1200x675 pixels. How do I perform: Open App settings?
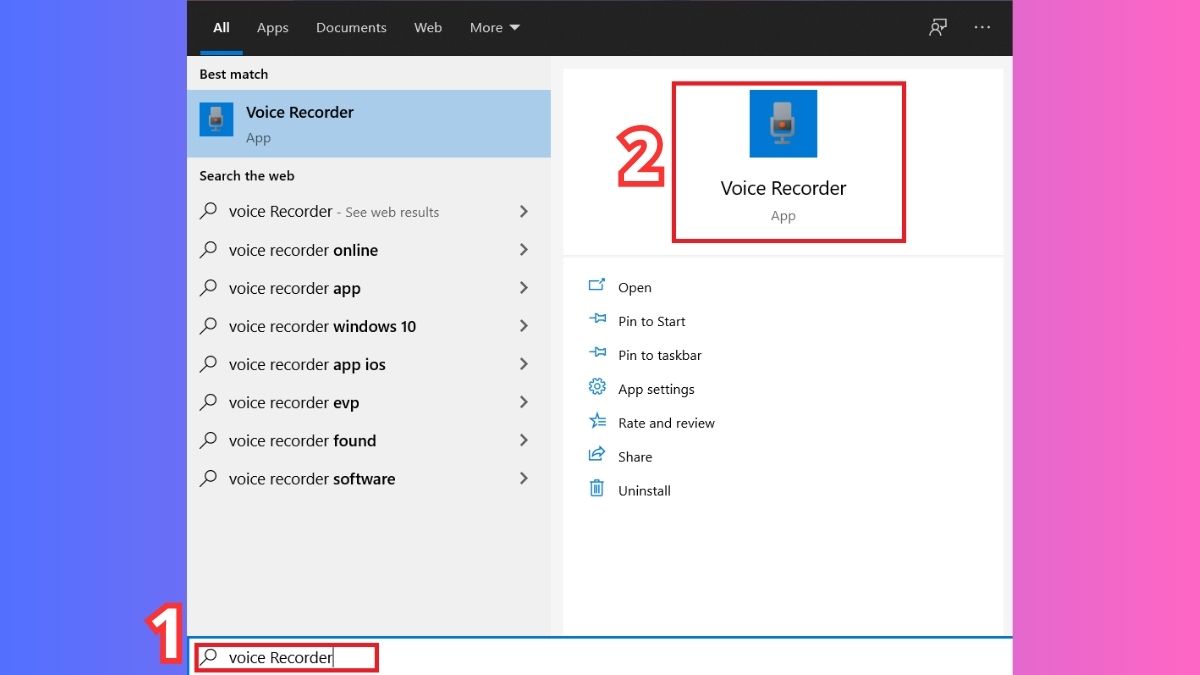[x=656, y=389]
